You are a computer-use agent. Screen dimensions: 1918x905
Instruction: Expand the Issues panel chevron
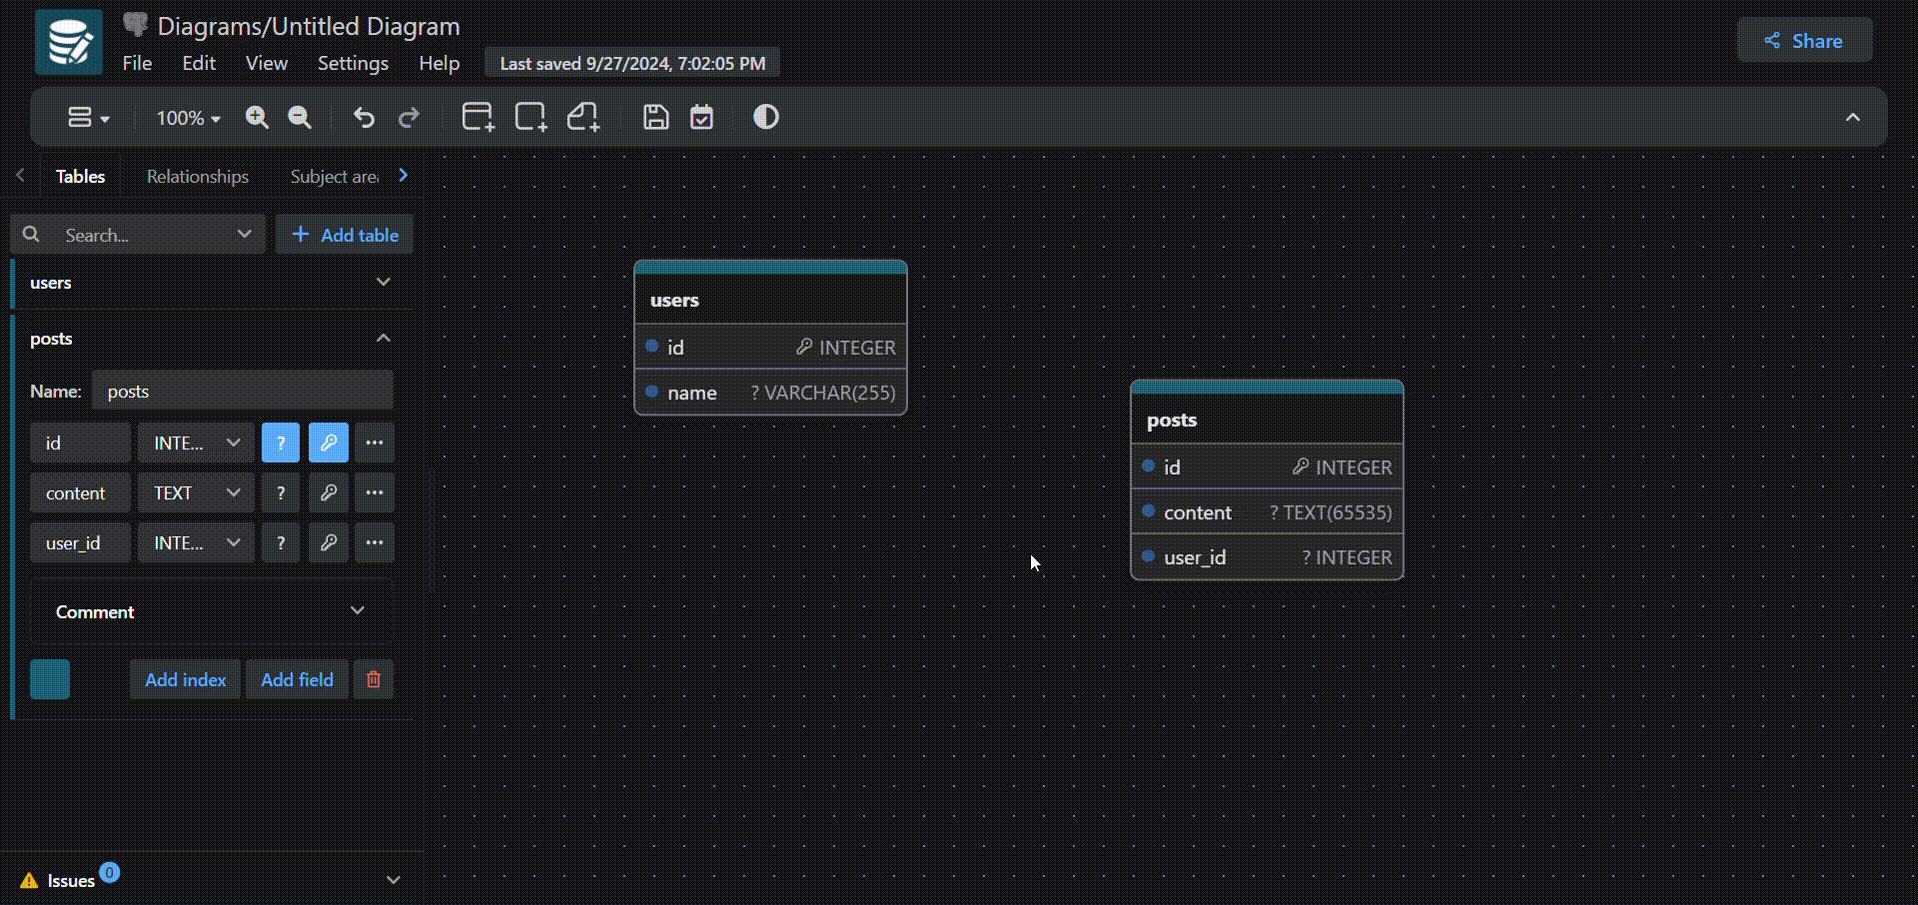(x=393, y=880)
